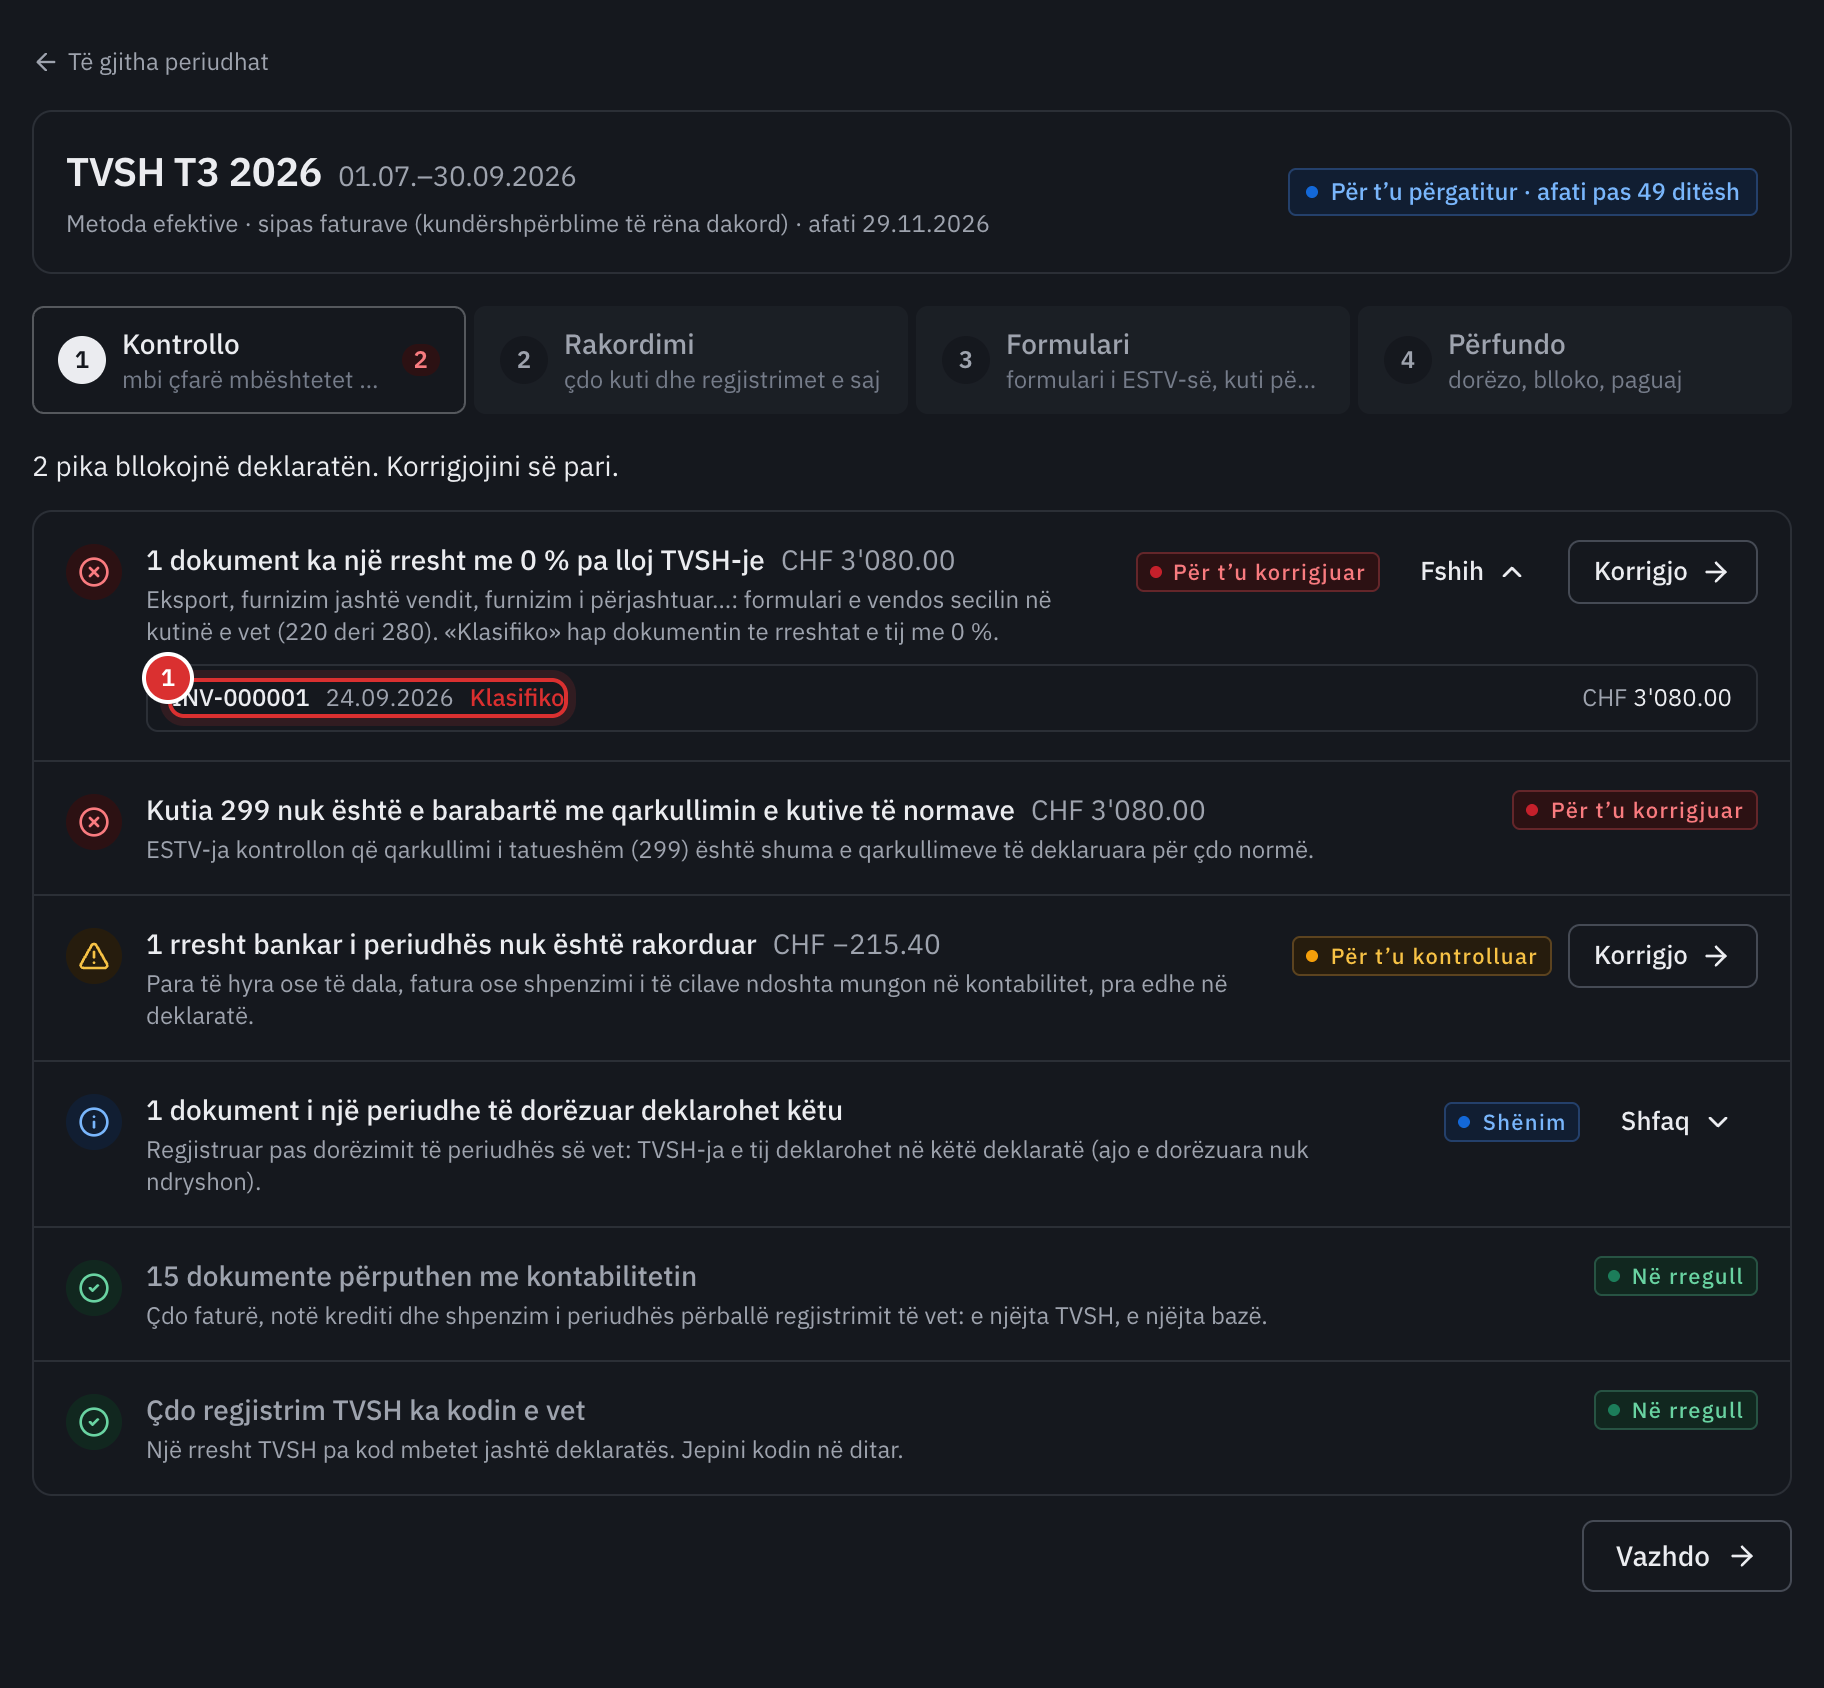
Task: Go to the Përfundo step tab
Action: pos(1574,360)
